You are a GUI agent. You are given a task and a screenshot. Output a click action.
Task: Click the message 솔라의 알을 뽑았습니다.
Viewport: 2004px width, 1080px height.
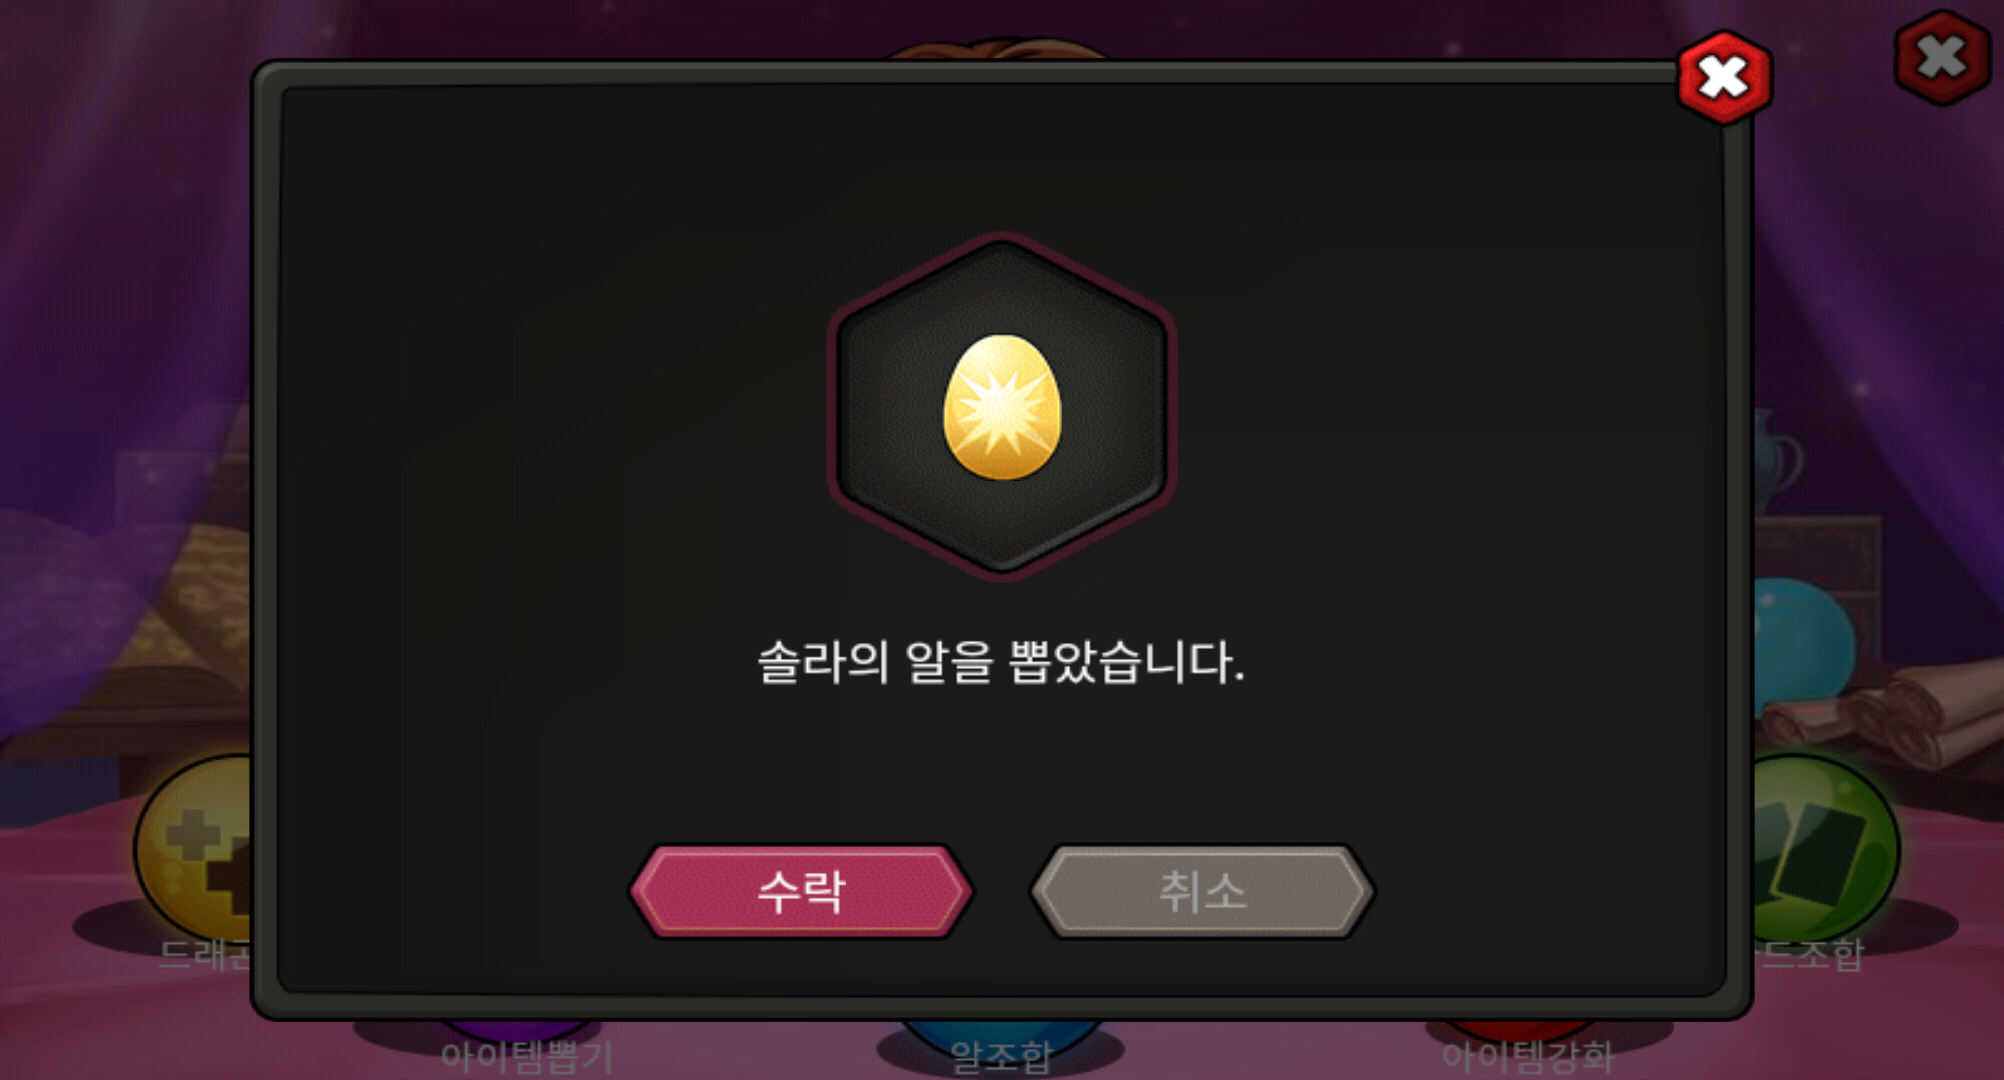point(1001,662)
